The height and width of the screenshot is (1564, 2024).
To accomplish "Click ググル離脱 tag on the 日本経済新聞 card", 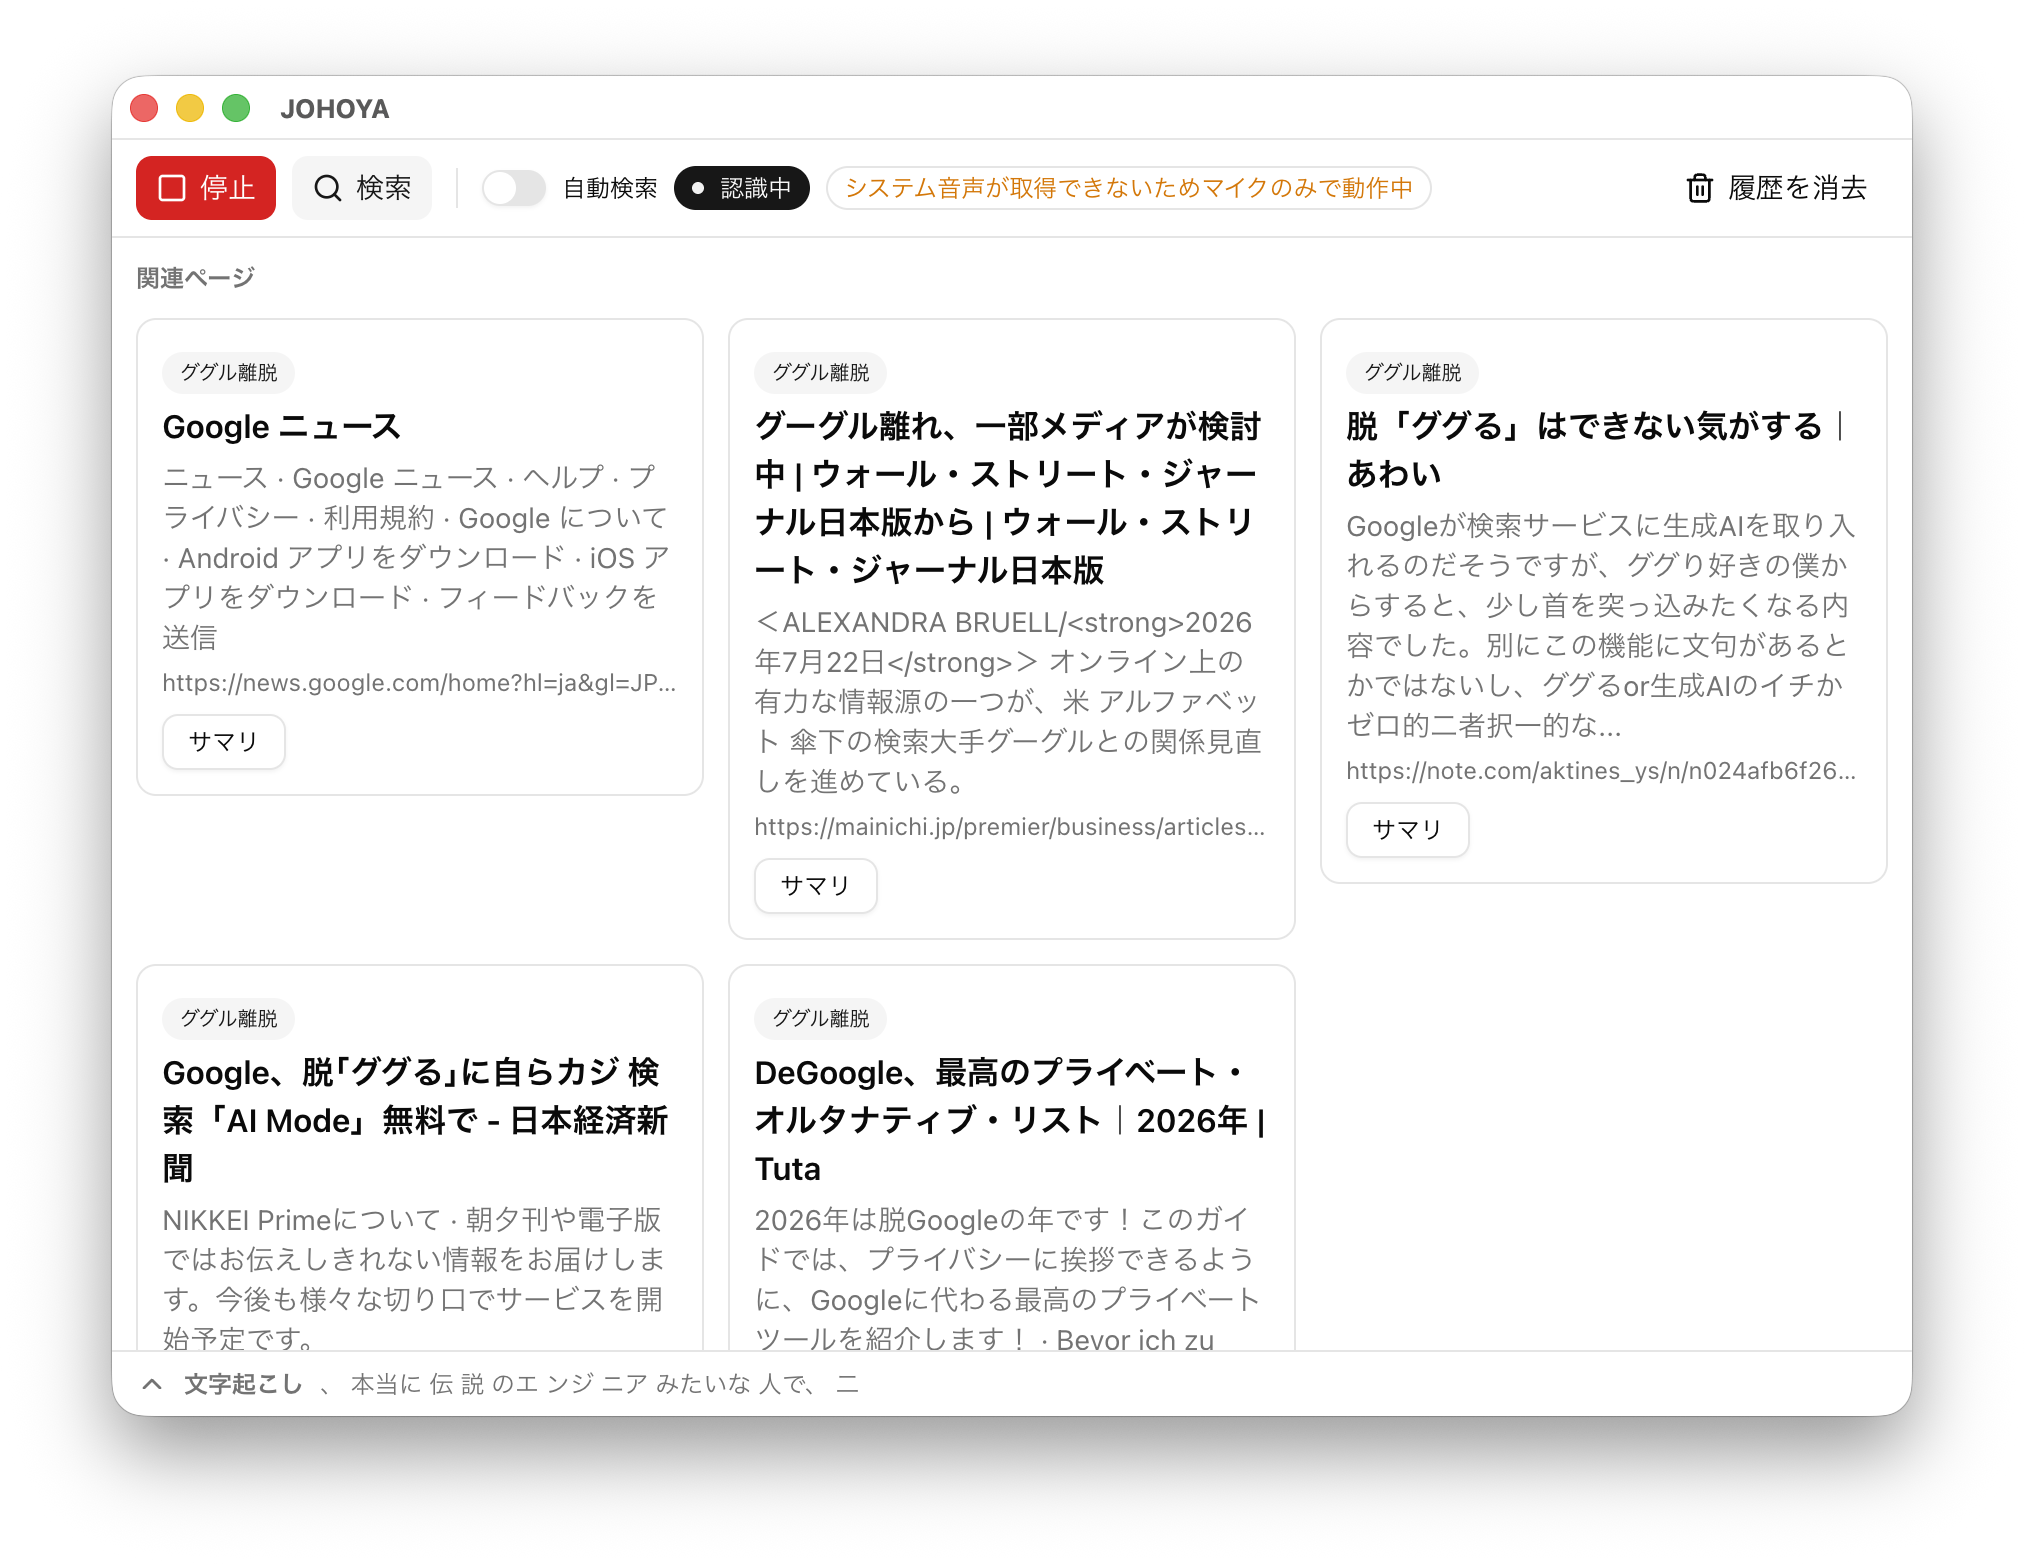I will pyautogui.click(x=229, y=1019).
